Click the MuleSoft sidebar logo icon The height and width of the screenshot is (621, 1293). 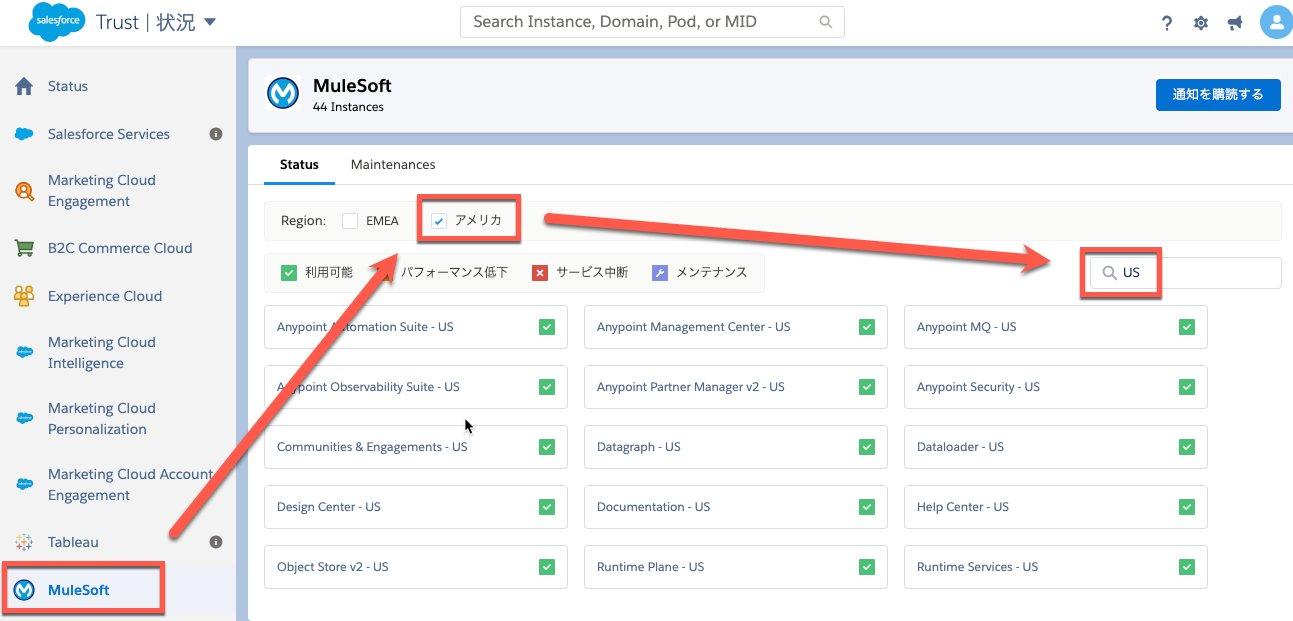point(24,590)
